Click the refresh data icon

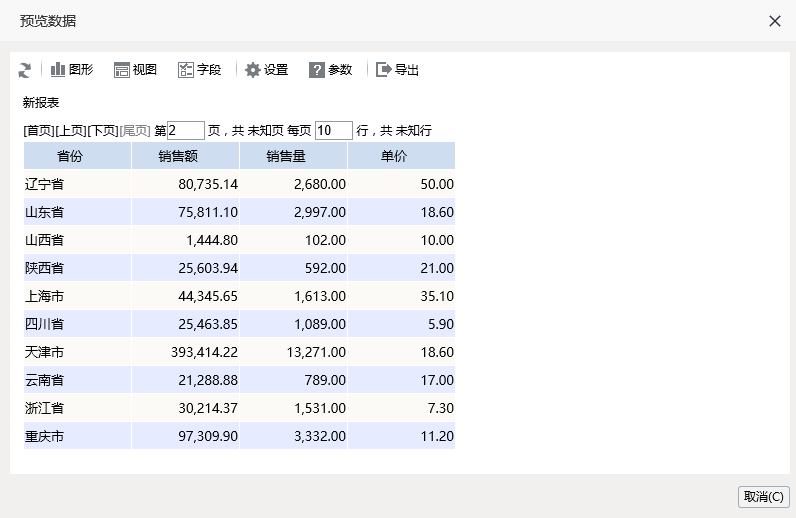click(x=24, y=70)
